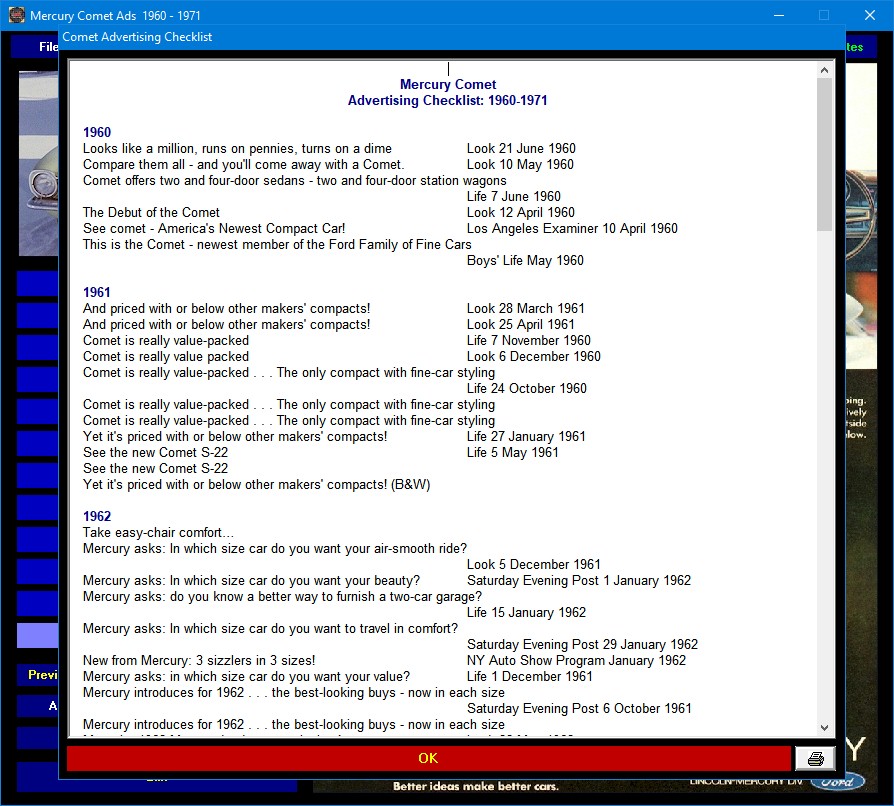Click the 'Life 27 January 1961' source entry

(526, 436)
